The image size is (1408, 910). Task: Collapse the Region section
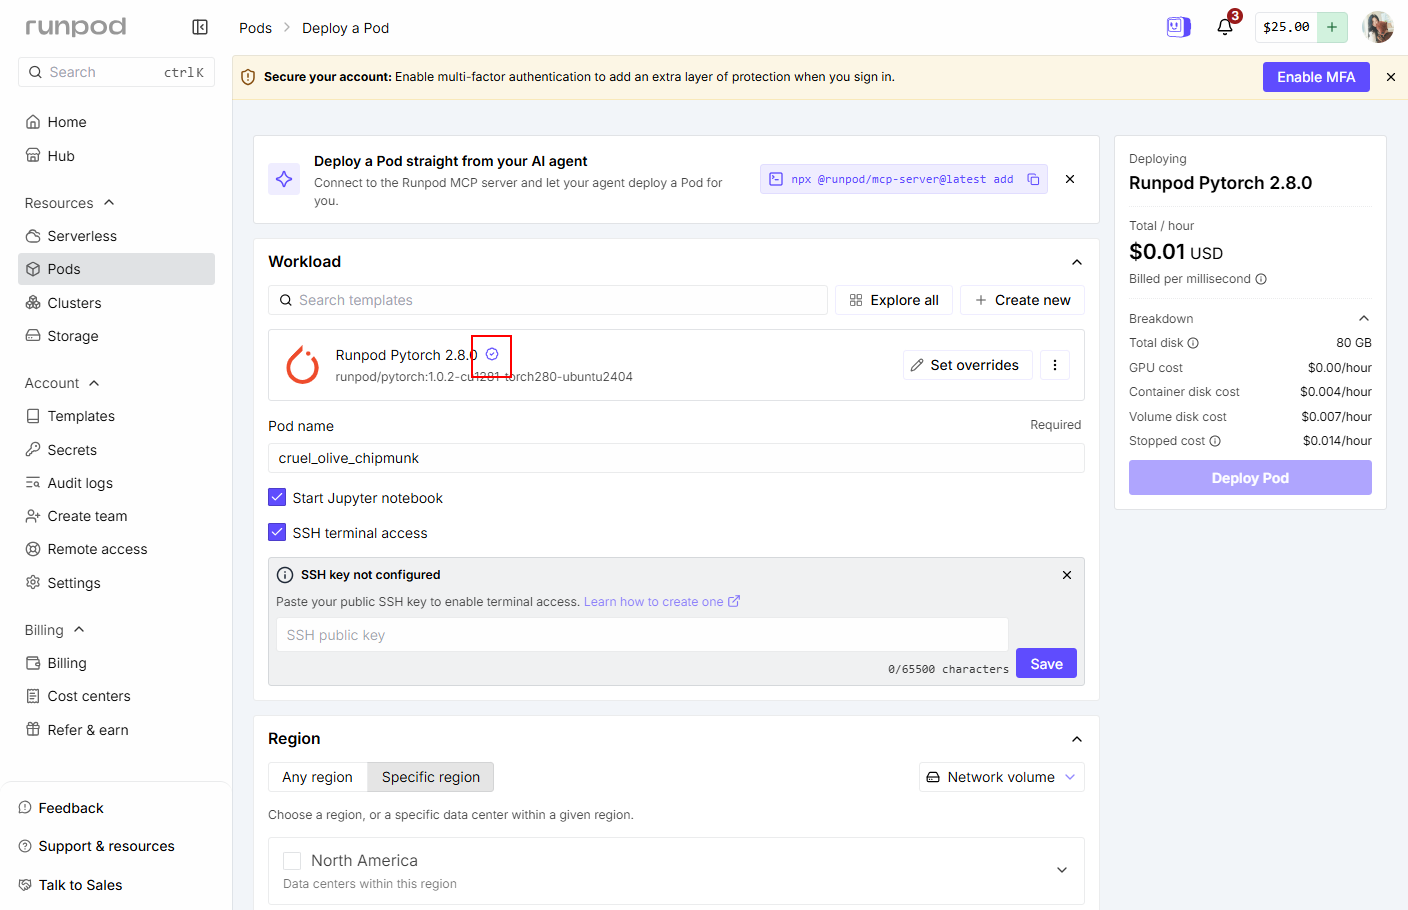coord(1077,739)
